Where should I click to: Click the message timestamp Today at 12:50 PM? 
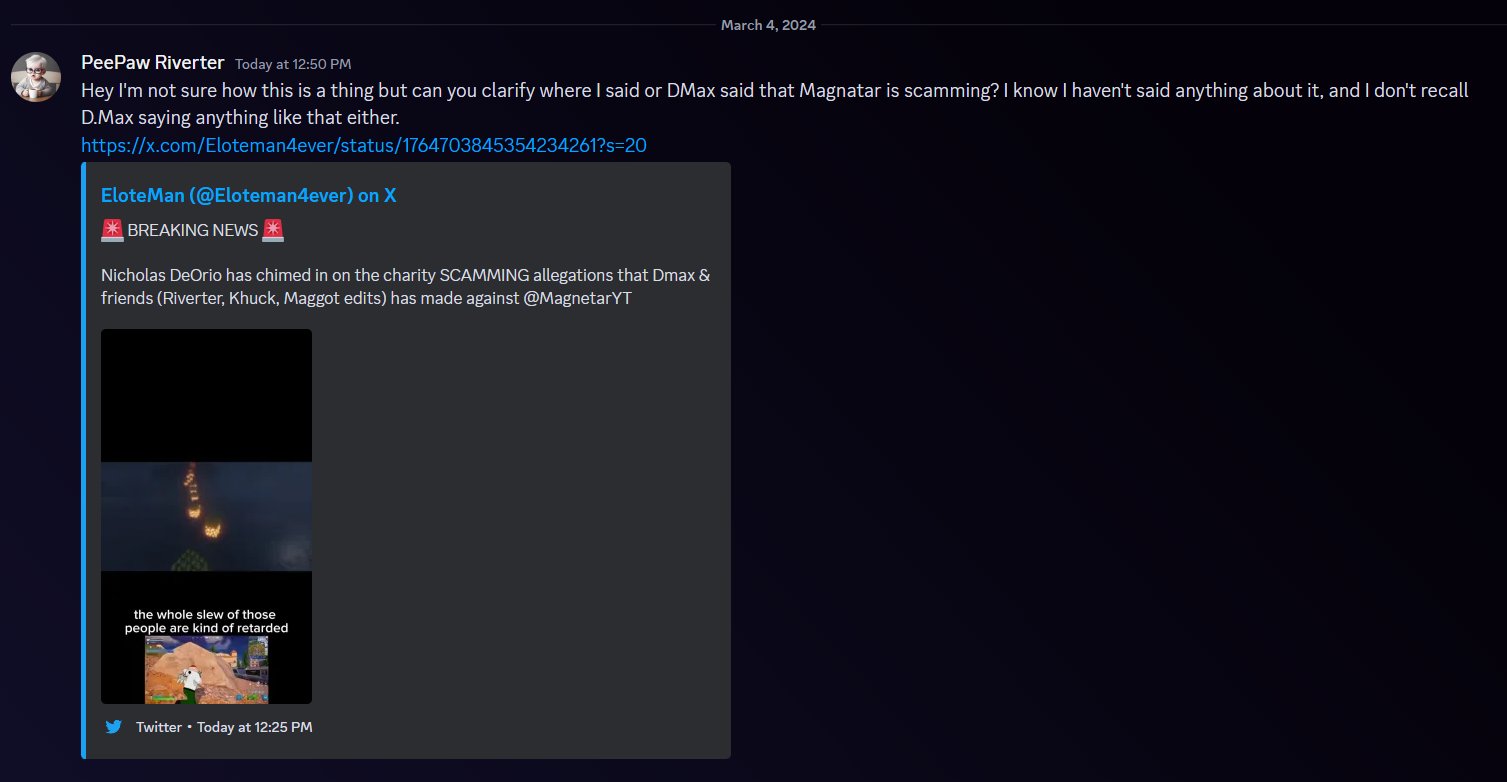293,64
